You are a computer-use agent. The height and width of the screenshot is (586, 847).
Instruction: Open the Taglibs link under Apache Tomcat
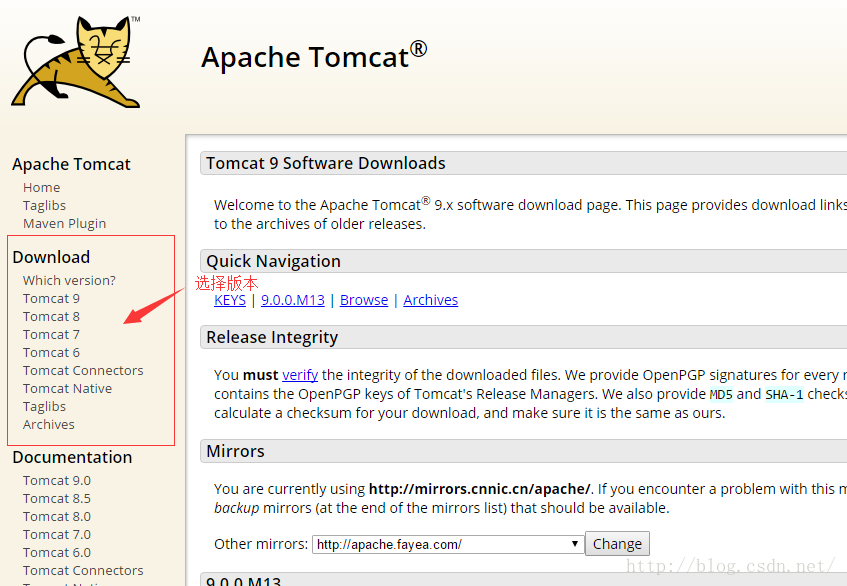coord(44,205)
